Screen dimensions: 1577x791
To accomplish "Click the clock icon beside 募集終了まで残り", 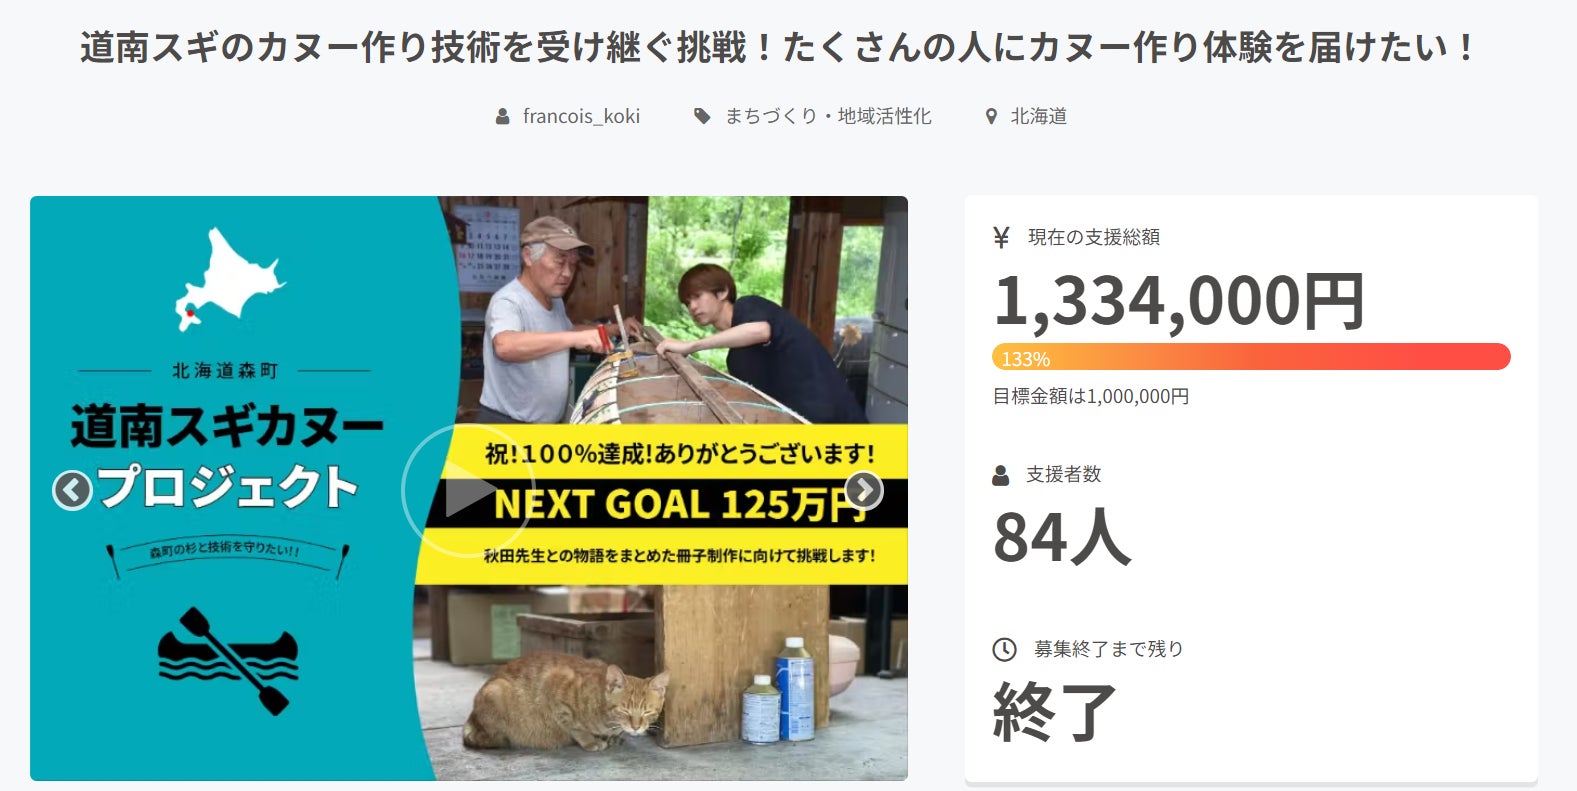I will tap(1004, 649).
